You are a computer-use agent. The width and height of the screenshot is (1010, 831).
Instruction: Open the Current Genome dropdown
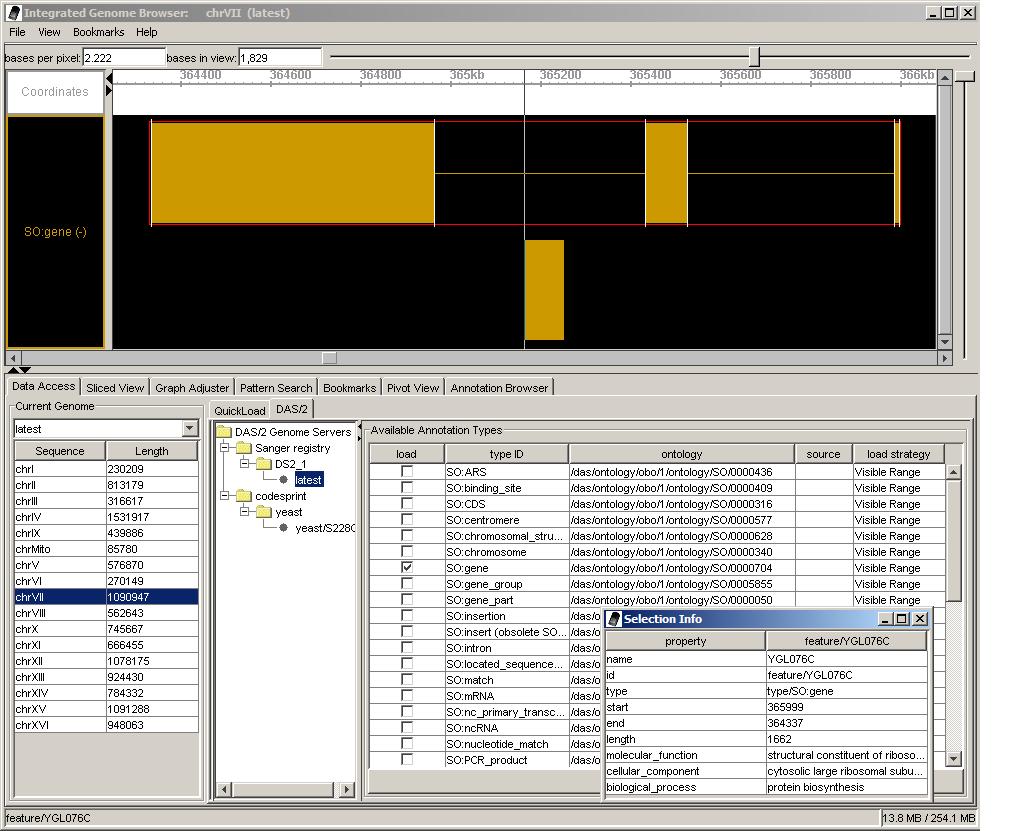pos(190,429)
